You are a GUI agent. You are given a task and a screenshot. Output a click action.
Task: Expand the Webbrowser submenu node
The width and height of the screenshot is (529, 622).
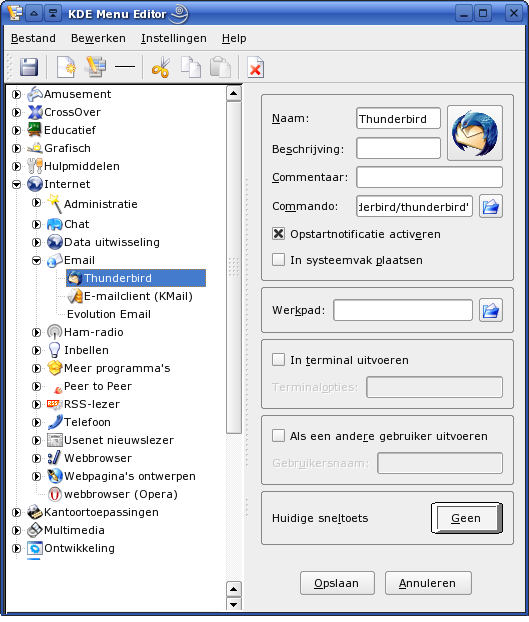click(x=36, y=459)
